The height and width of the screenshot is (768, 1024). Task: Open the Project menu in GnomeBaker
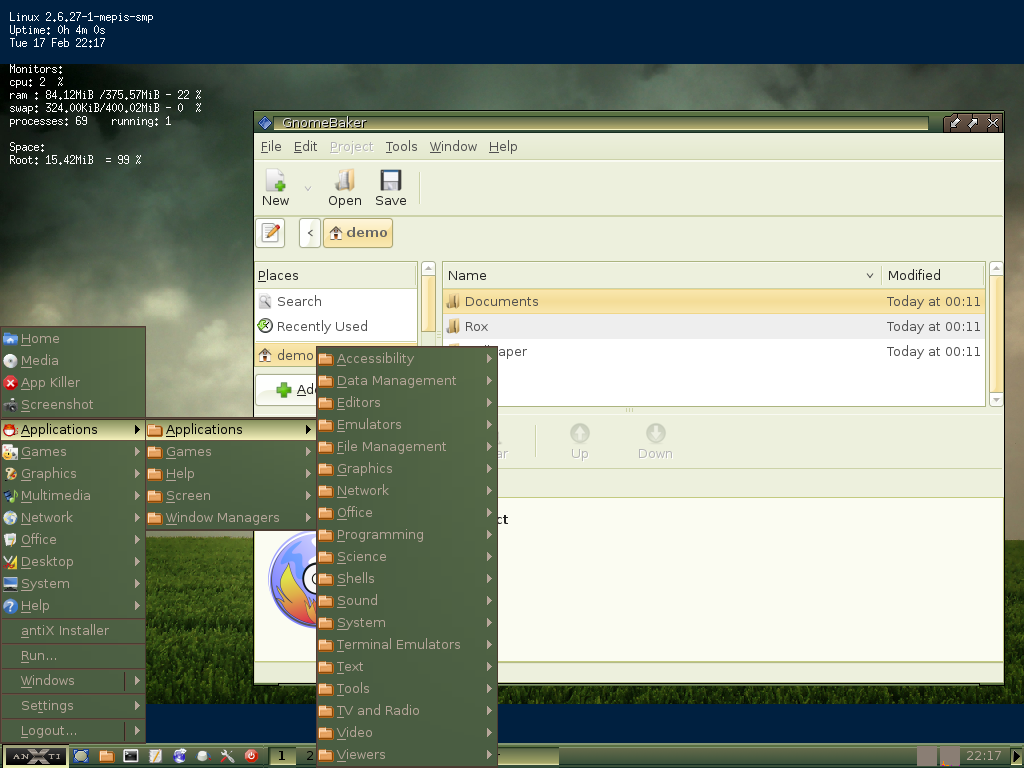tap(351, 147)
